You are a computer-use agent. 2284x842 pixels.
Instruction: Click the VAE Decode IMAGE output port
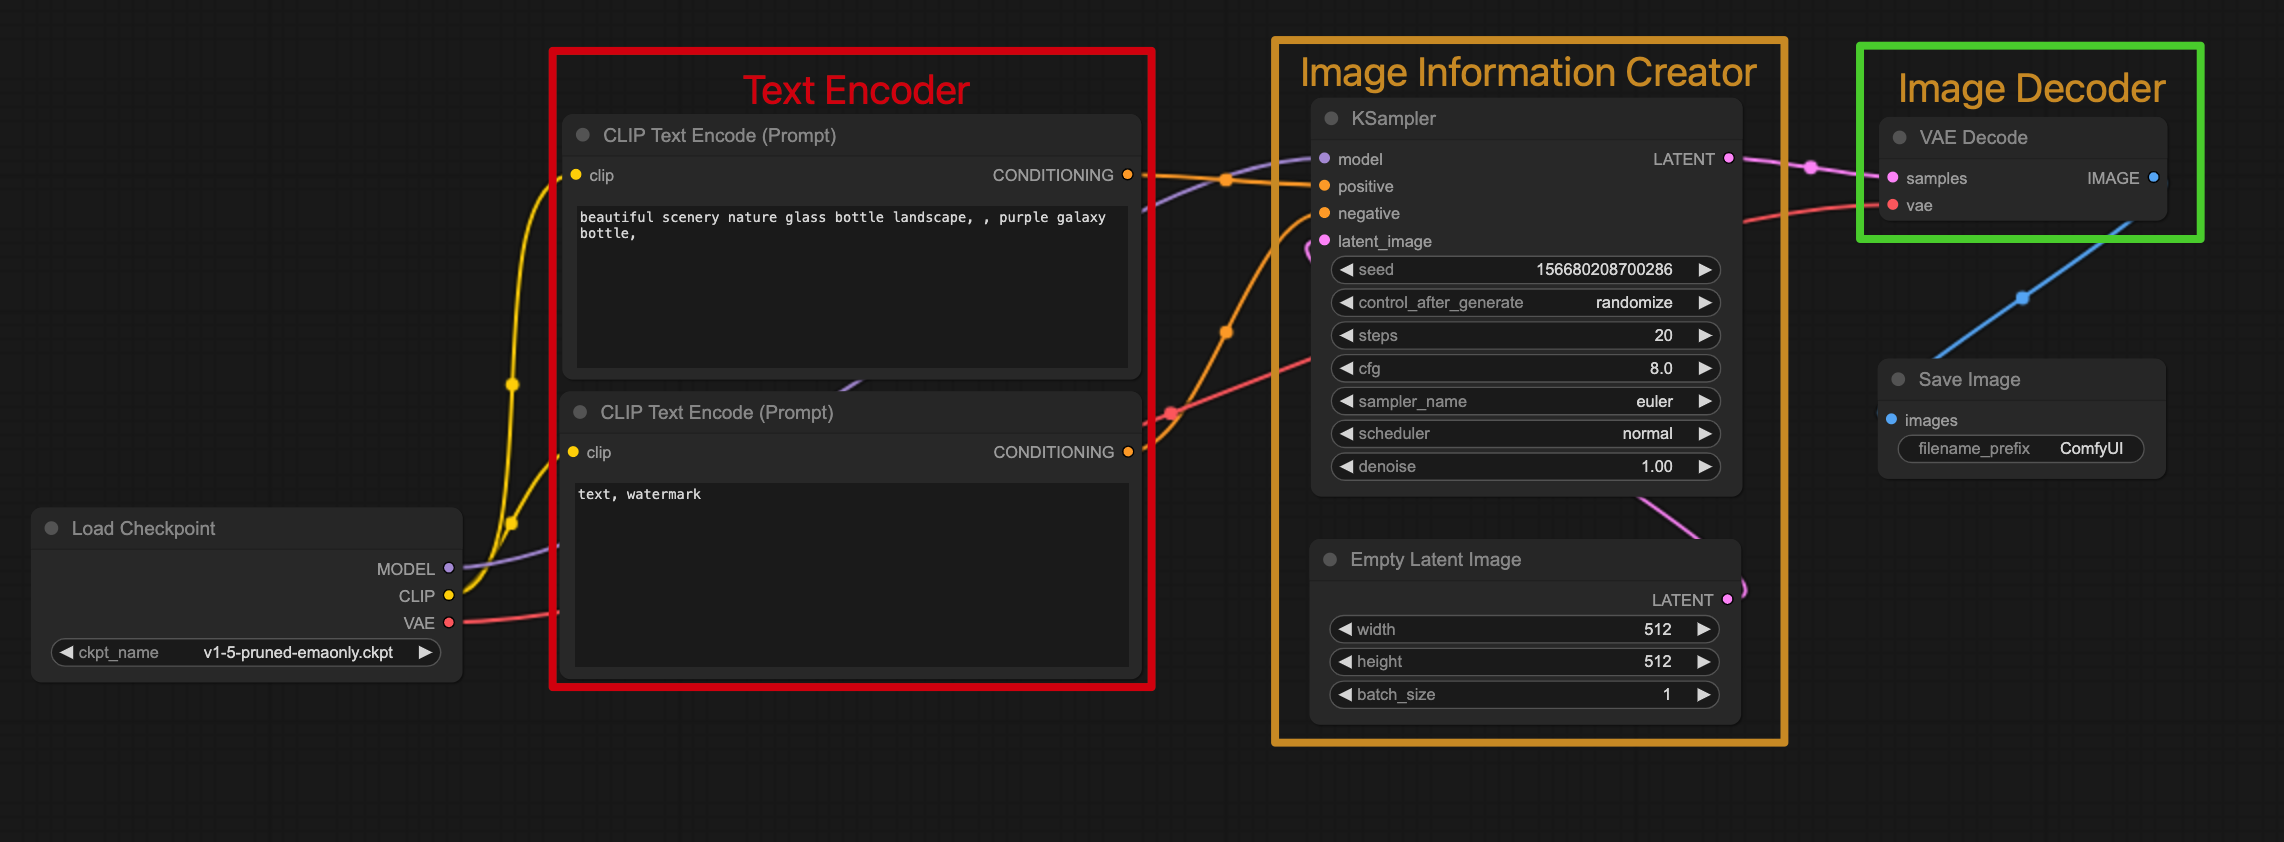[x=2154, y=177]
